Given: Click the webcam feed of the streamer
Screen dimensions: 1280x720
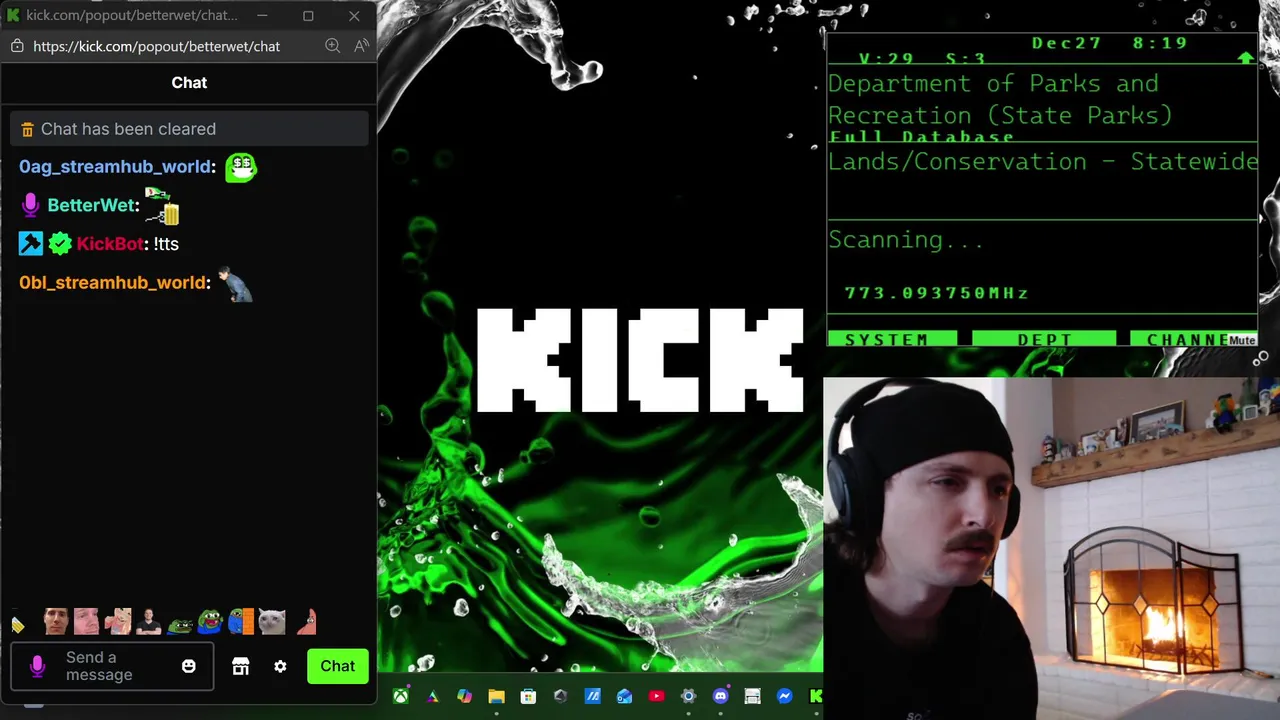Looking at the screenshot, I should (x=1051, y=548).
